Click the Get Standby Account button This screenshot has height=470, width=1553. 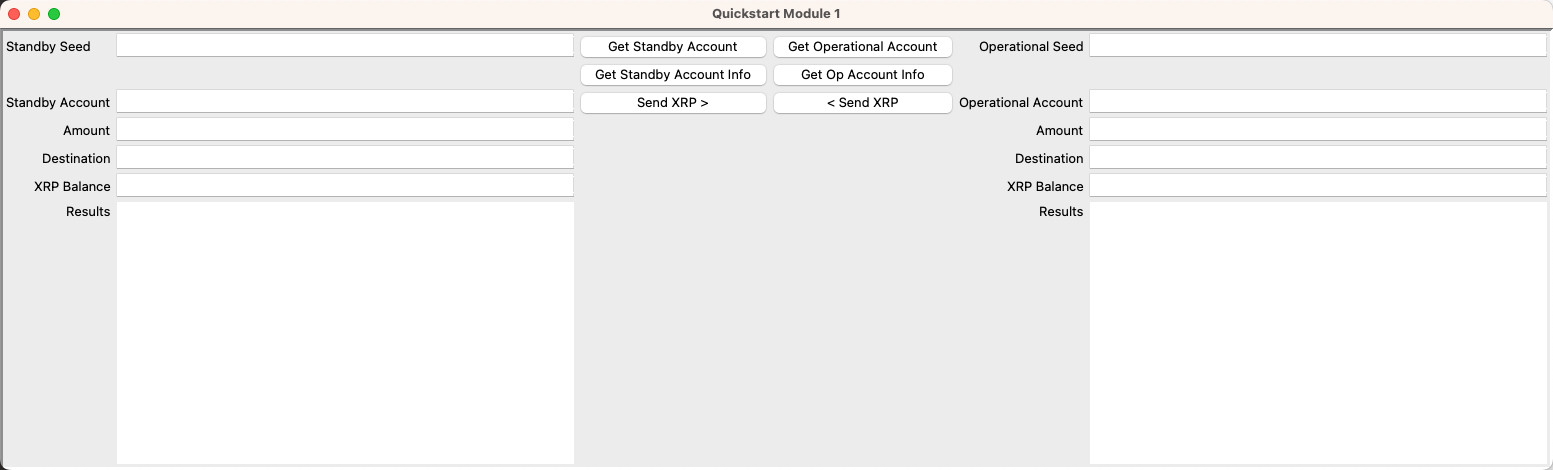(673, 46)
